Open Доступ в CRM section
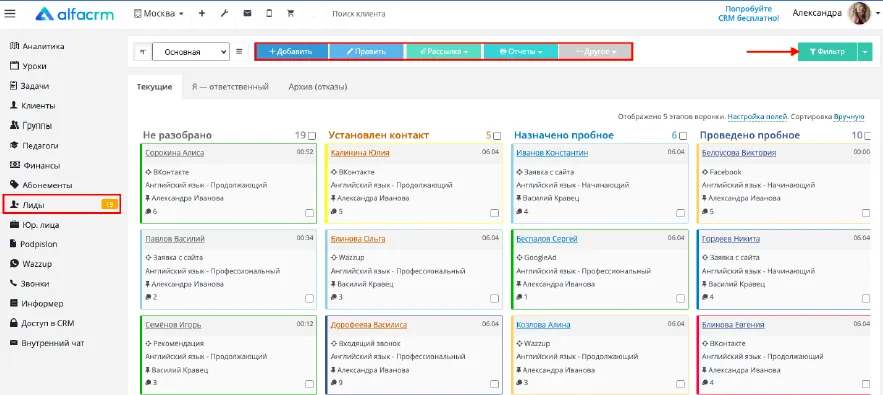 (x=42, y=323)
